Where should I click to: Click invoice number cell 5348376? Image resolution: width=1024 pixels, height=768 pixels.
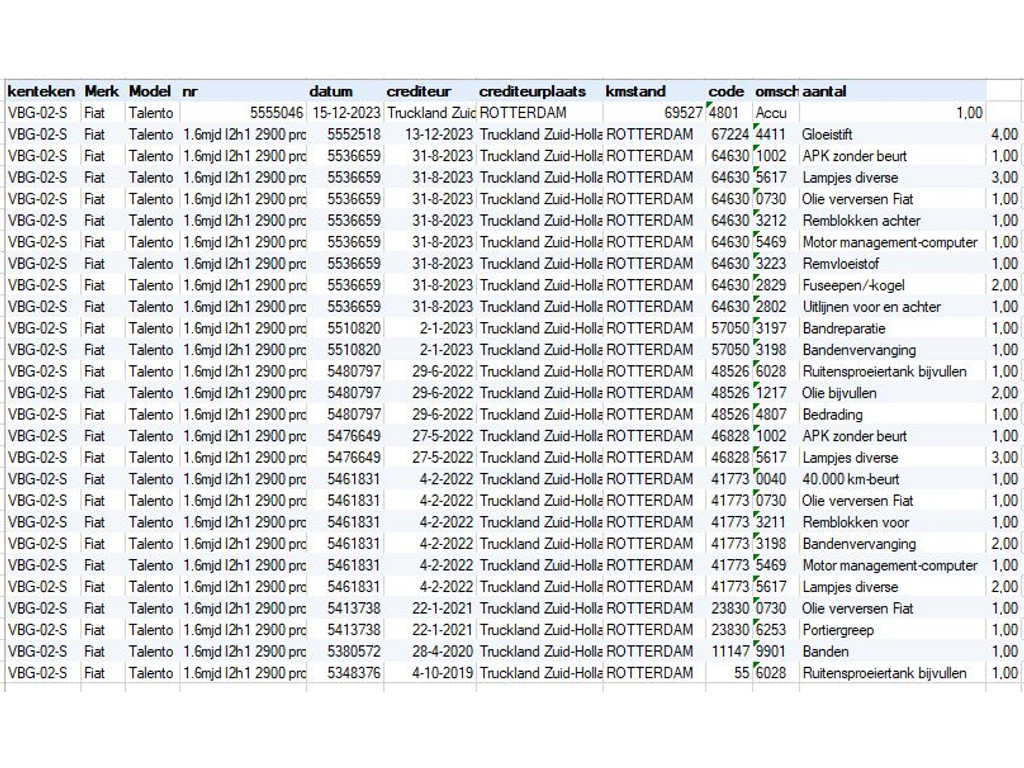tap(345, 673)
